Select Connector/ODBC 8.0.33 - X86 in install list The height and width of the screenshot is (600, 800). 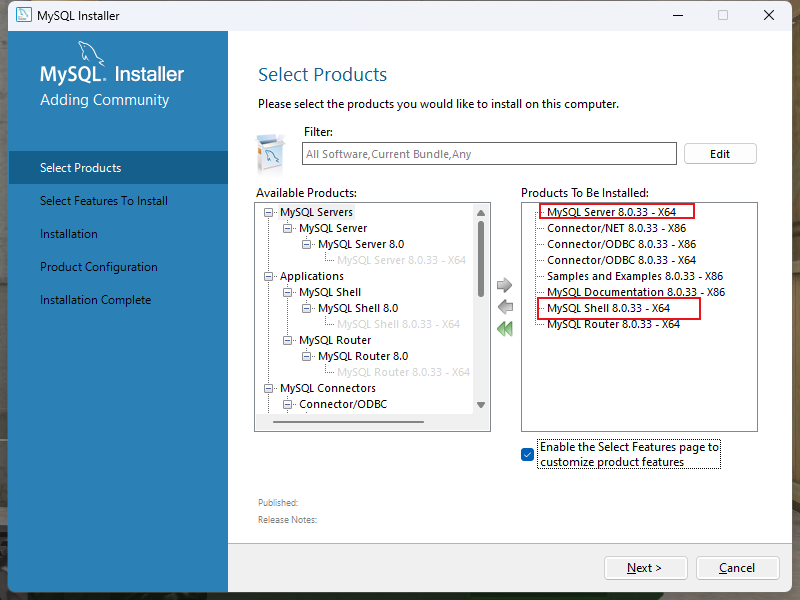(x=621, y=244)
